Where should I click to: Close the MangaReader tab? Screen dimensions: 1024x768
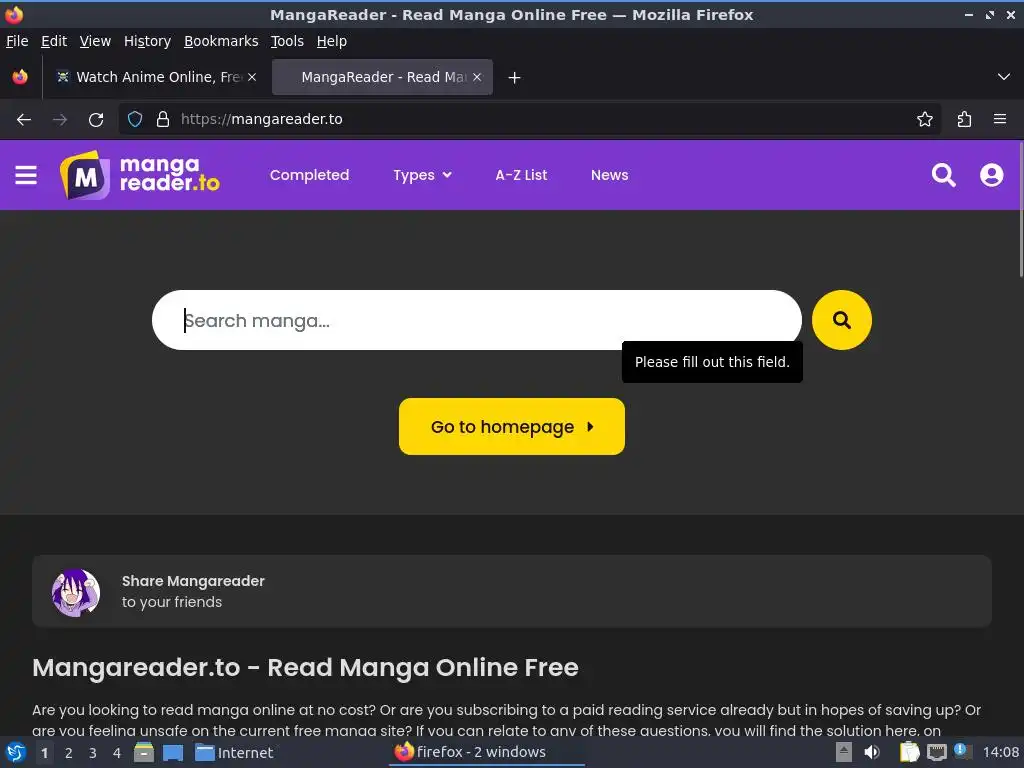[x=477, y=77]
